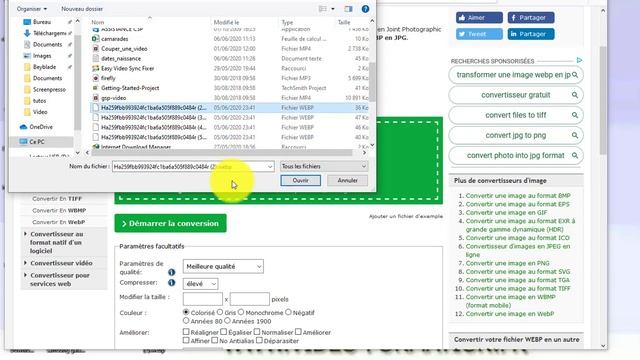Show info for Paramètres de qualité
The width and height of the screenshot is (640, 360).
pos(171,272)
